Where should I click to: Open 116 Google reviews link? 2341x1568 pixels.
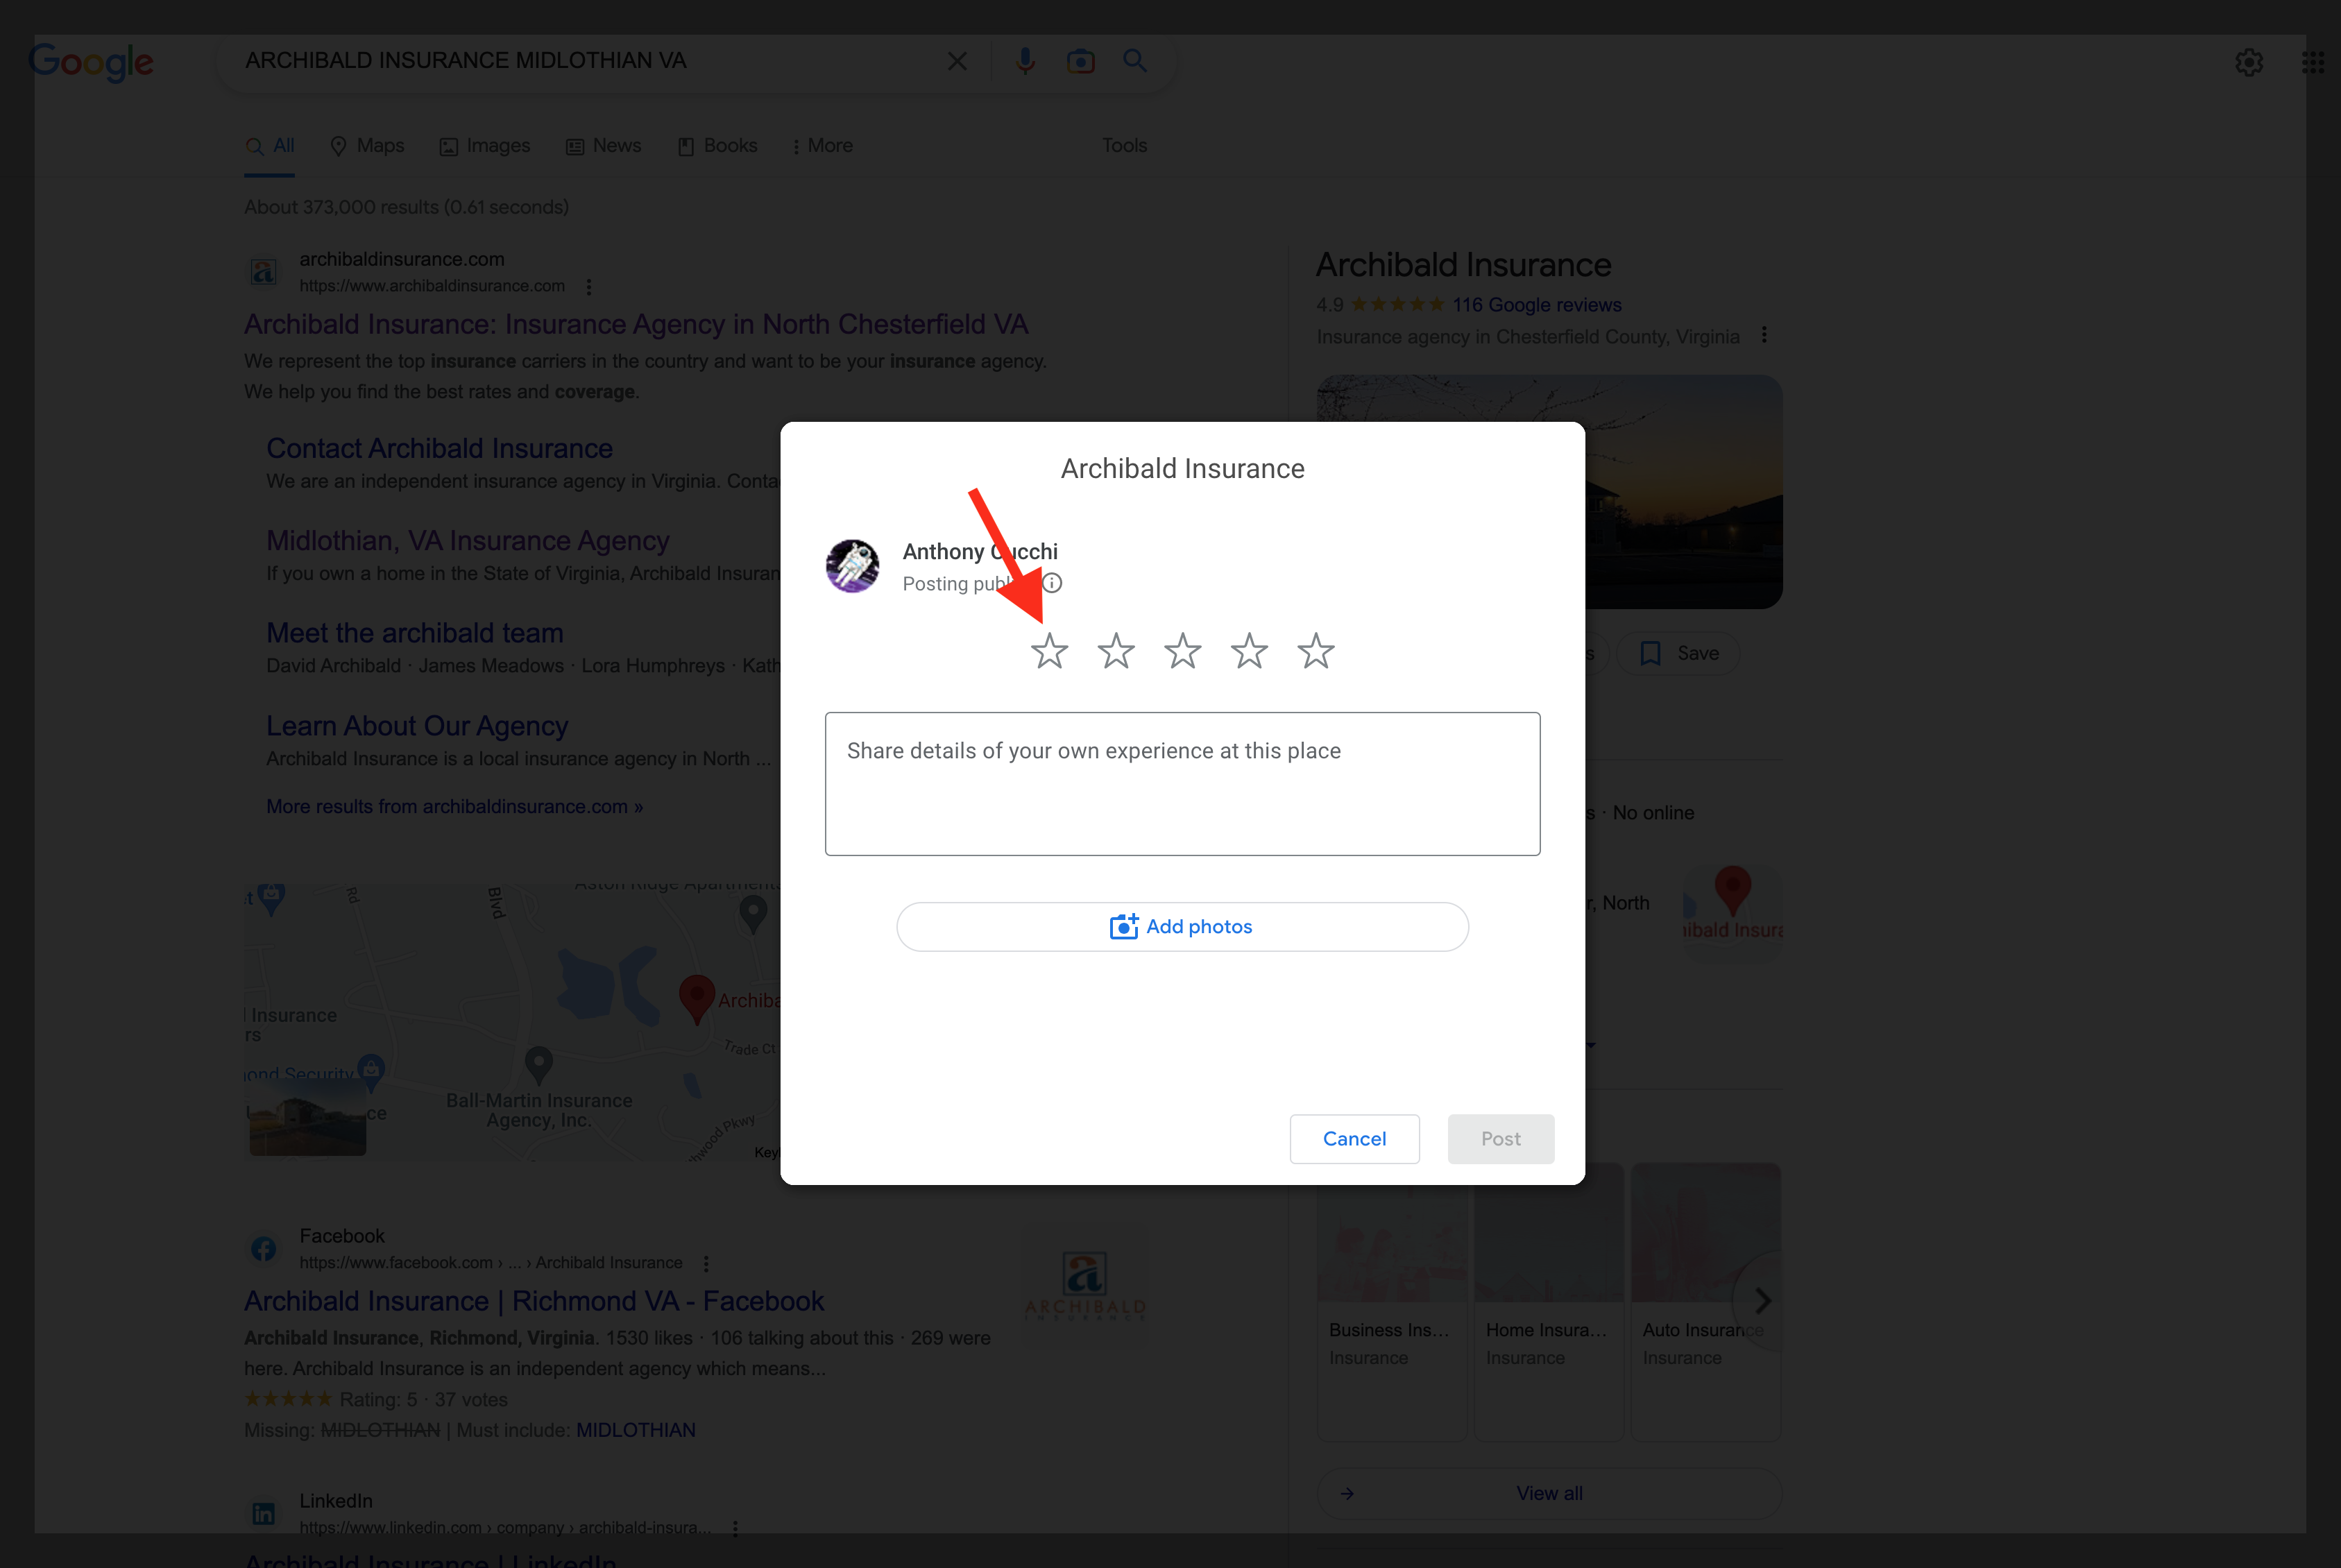1536,305
